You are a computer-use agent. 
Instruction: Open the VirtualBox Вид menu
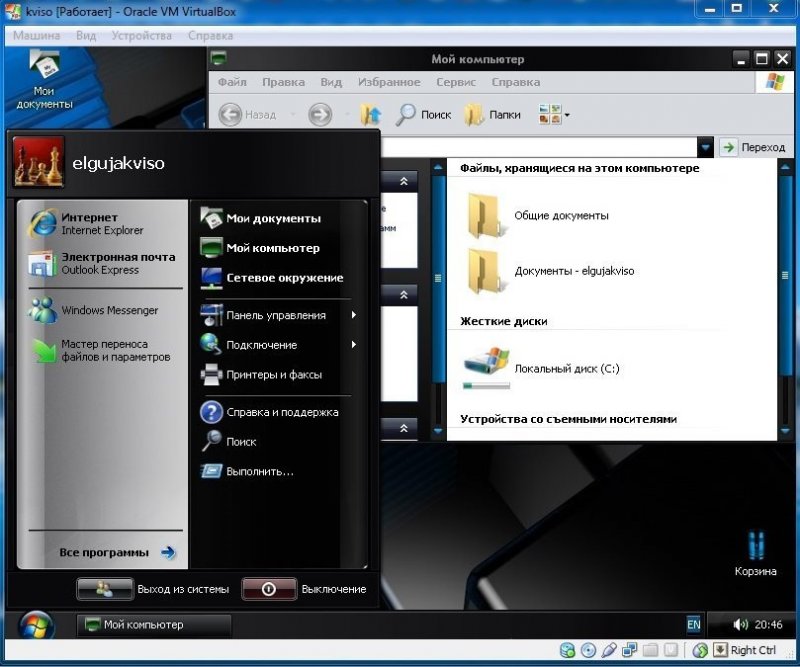point(86,35)
